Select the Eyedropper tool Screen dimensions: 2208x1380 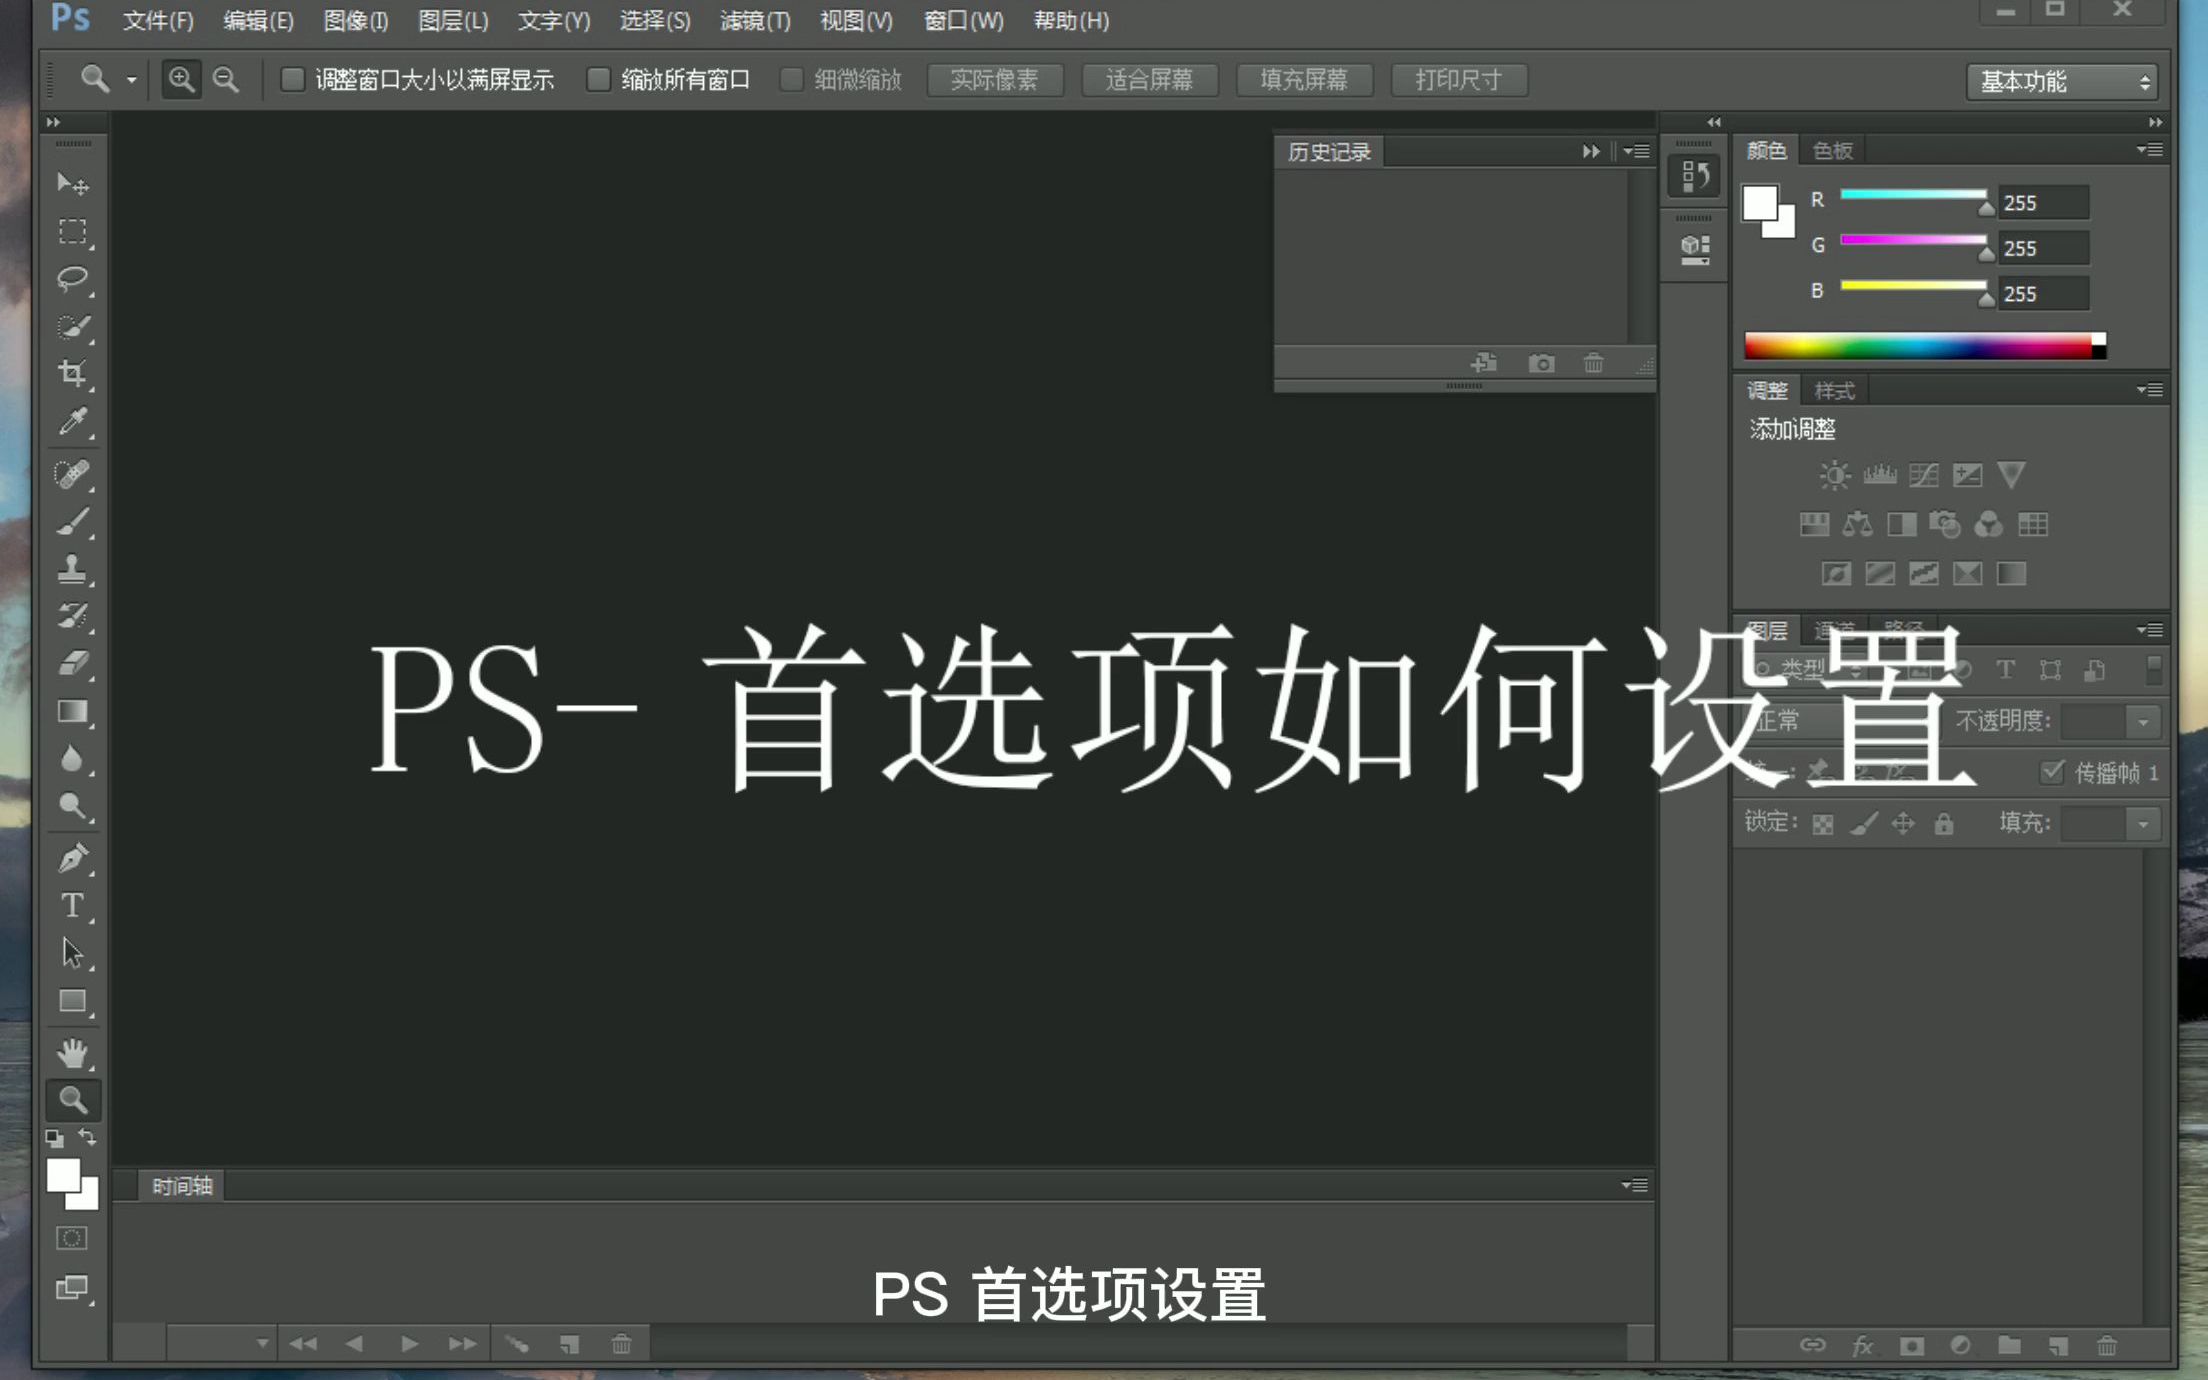click(72, 422)
